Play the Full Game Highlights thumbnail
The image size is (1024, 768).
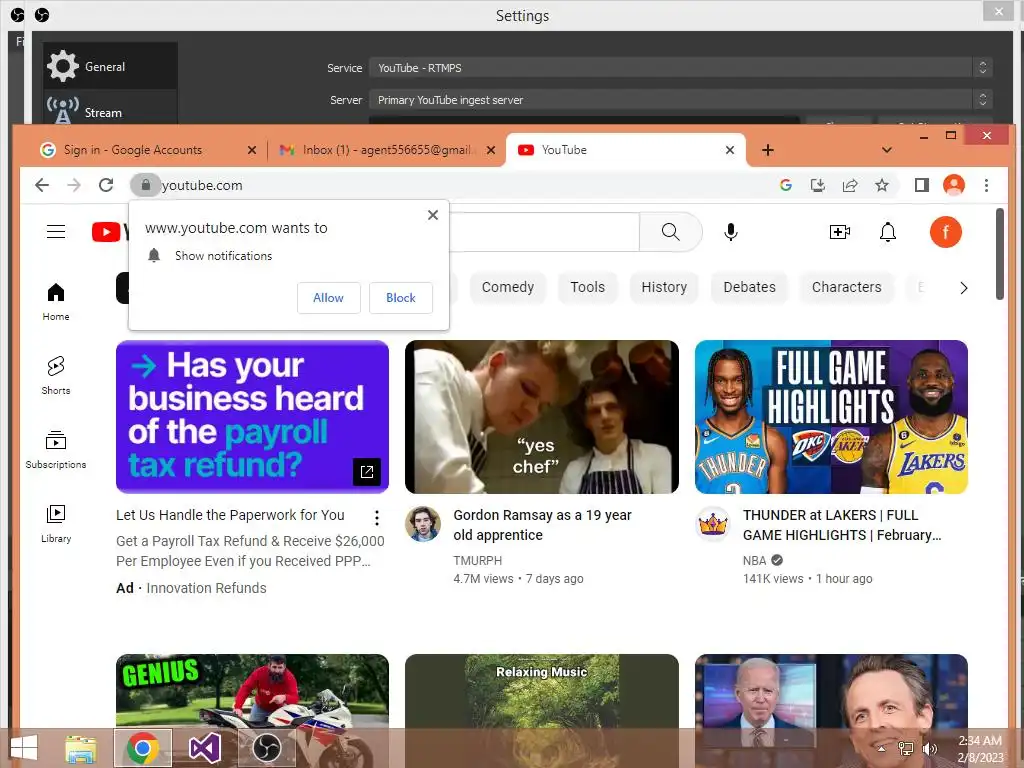tap(831, 417)
